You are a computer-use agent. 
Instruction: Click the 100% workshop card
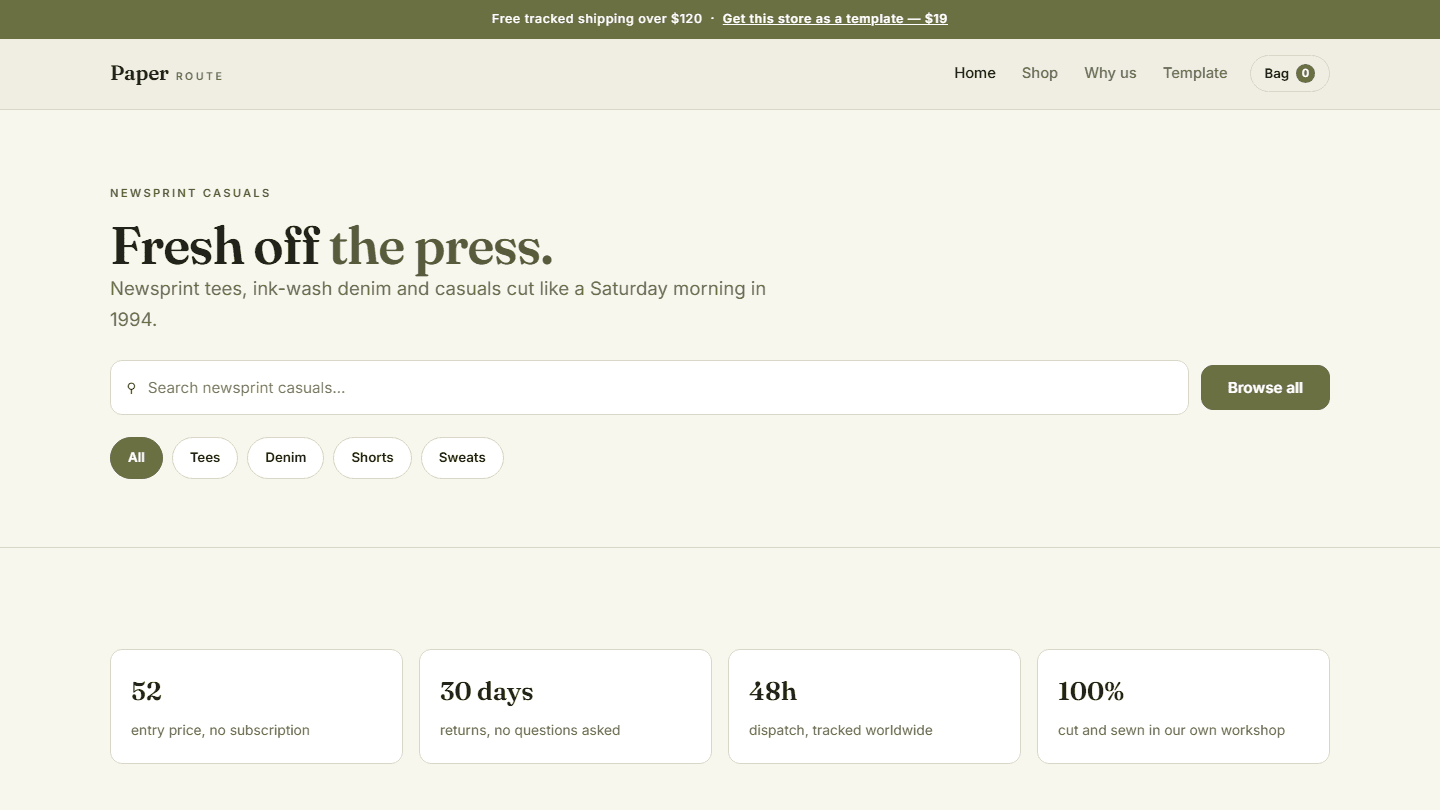[1183, 706]
